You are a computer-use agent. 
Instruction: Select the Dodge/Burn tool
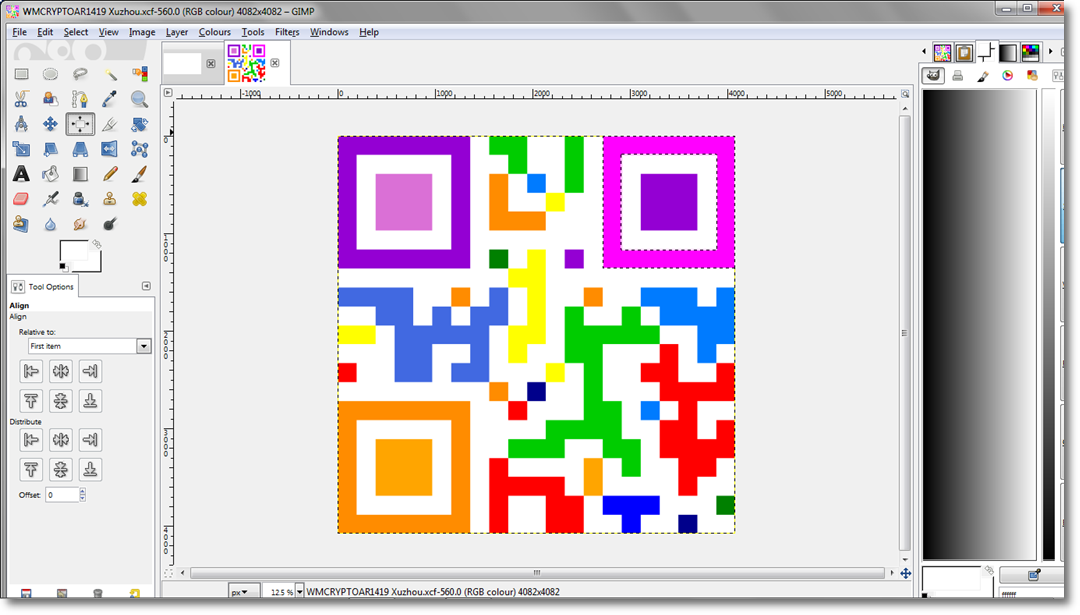point(110,224)
